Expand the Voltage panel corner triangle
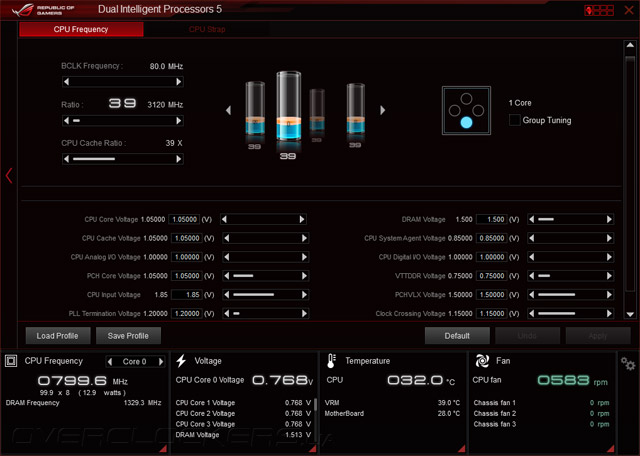This screenshot has width=640, height=456. [313, 449]
